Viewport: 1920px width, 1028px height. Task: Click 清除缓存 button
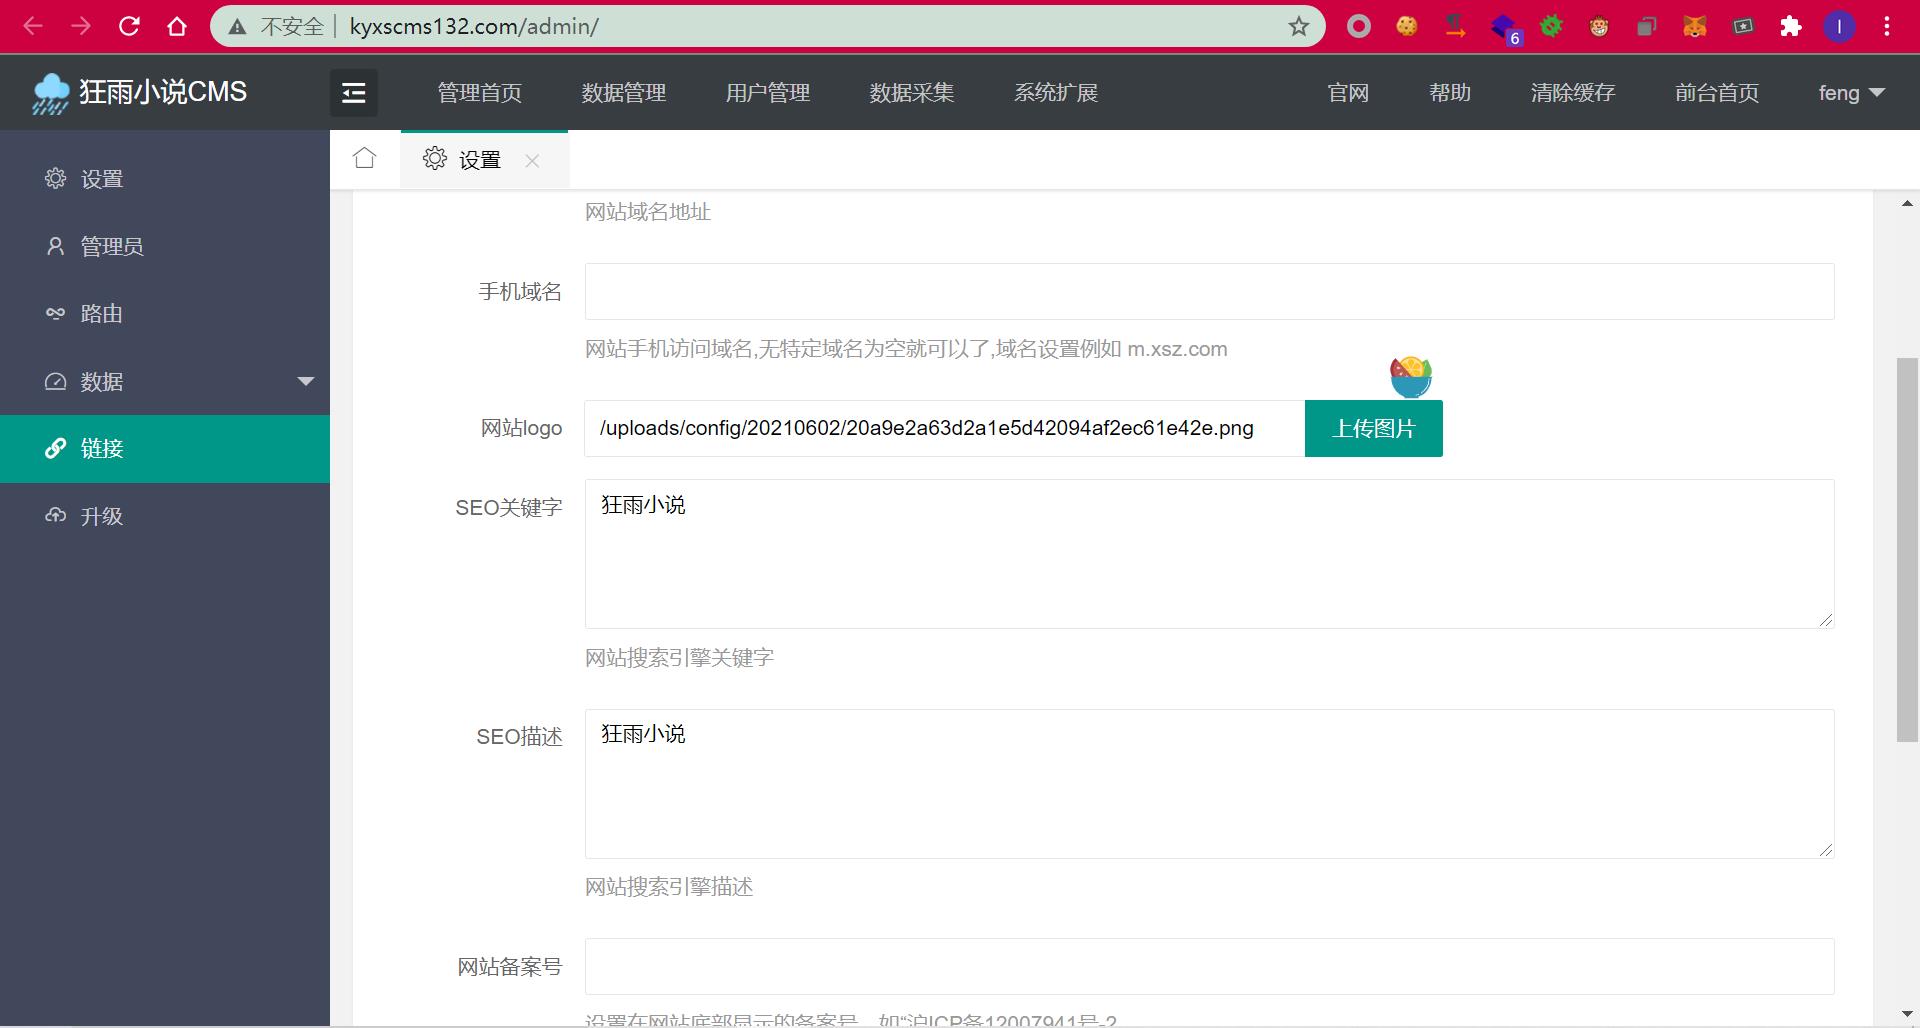pyautogui.click(x=1573, y=93)
